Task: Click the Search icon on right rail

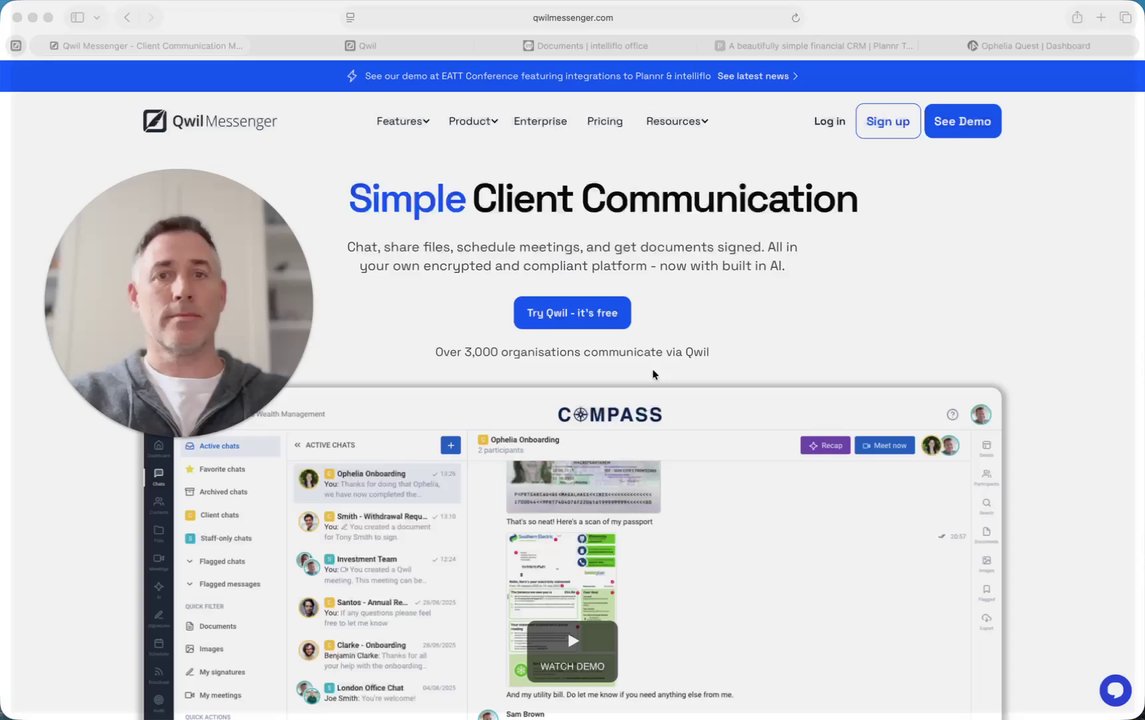Action: [x=987, y=505]
